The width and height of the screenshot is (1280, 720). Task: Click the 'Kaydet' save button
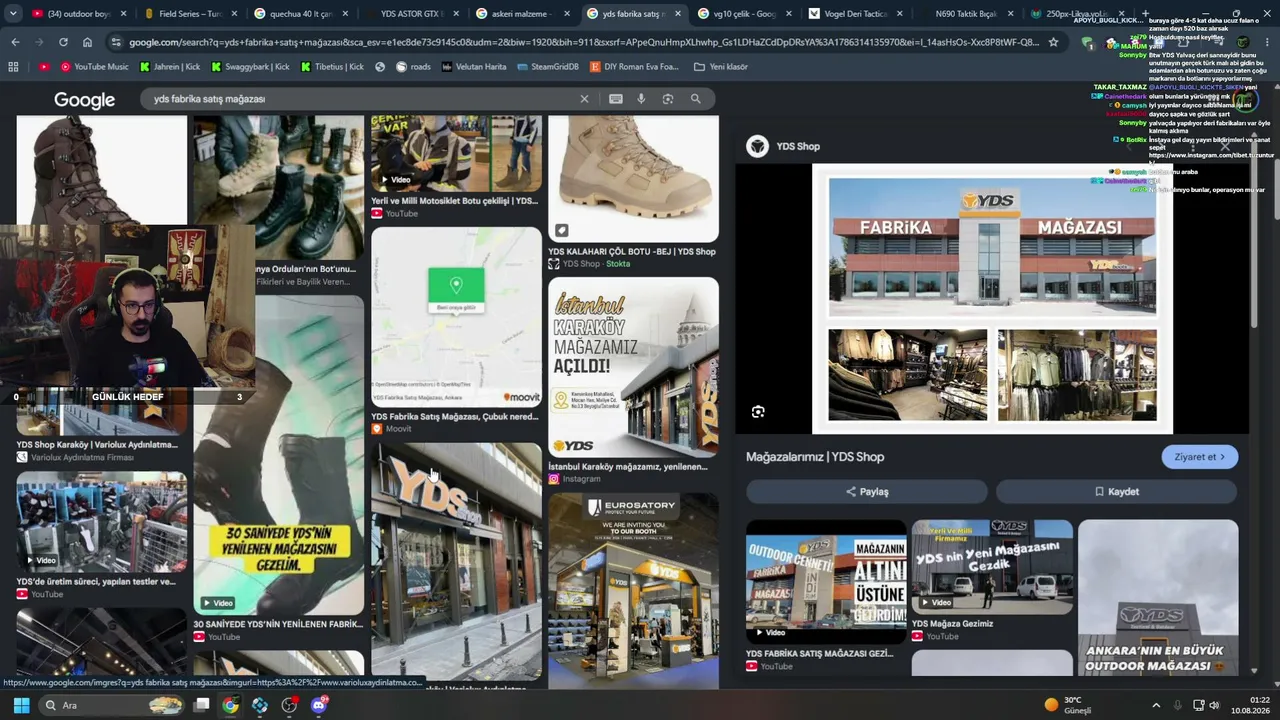[1117, 492]
